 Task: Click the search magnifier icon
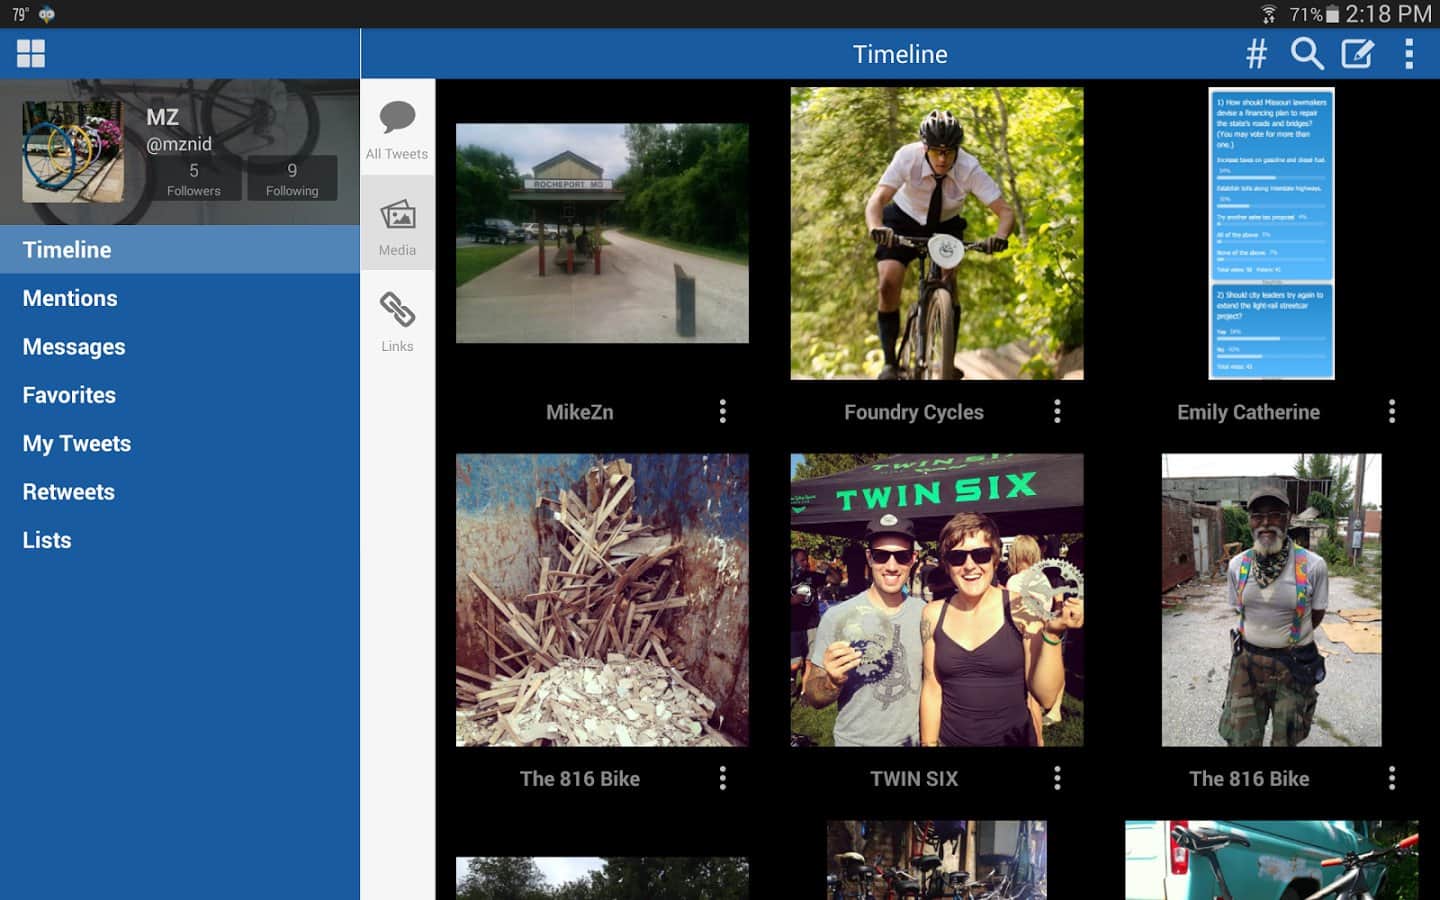click(x=1306, y=54)
